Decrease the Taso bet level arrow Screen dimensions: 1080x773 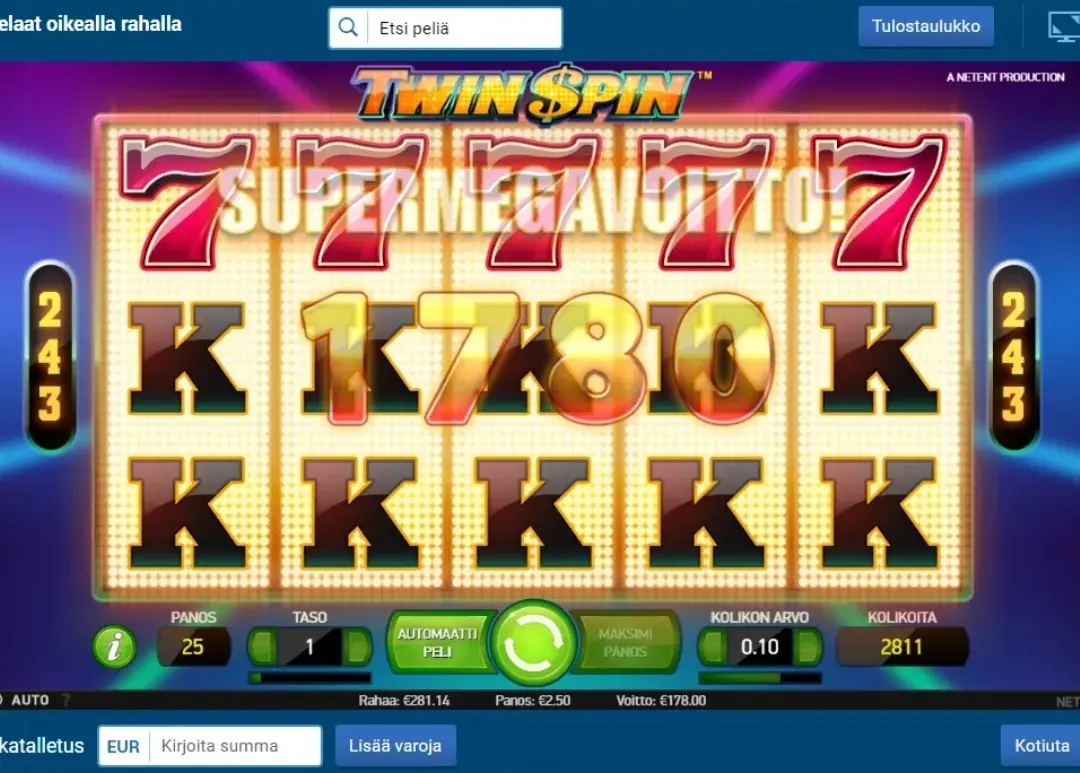262,647
